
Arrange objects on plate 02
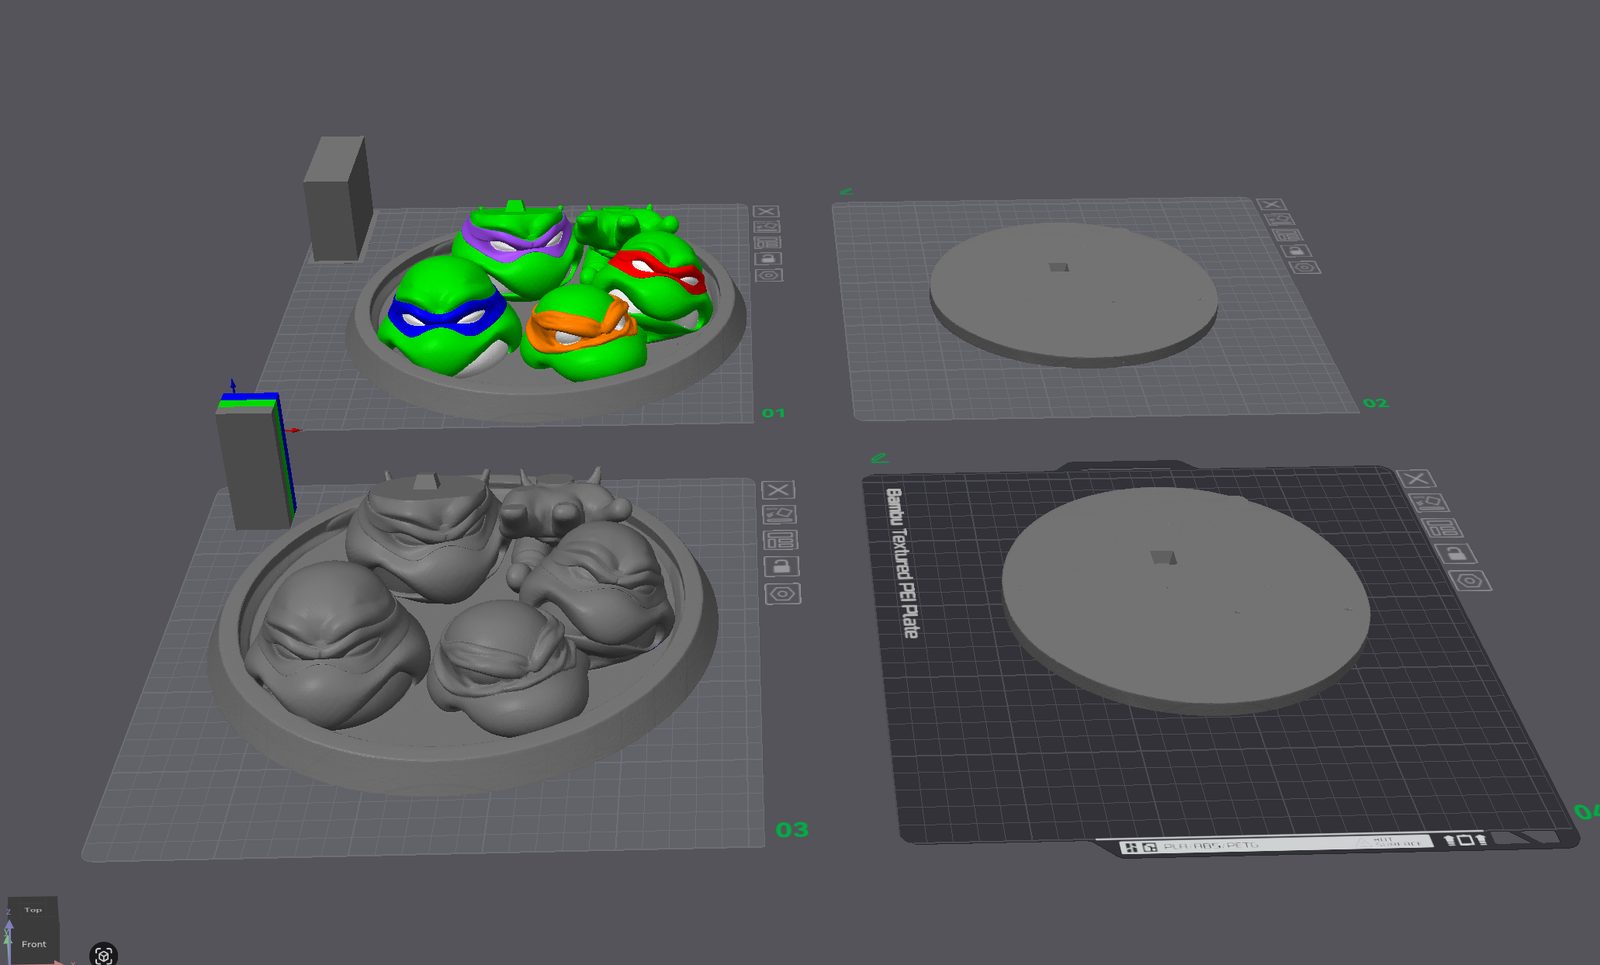[x=1288, y=235]
